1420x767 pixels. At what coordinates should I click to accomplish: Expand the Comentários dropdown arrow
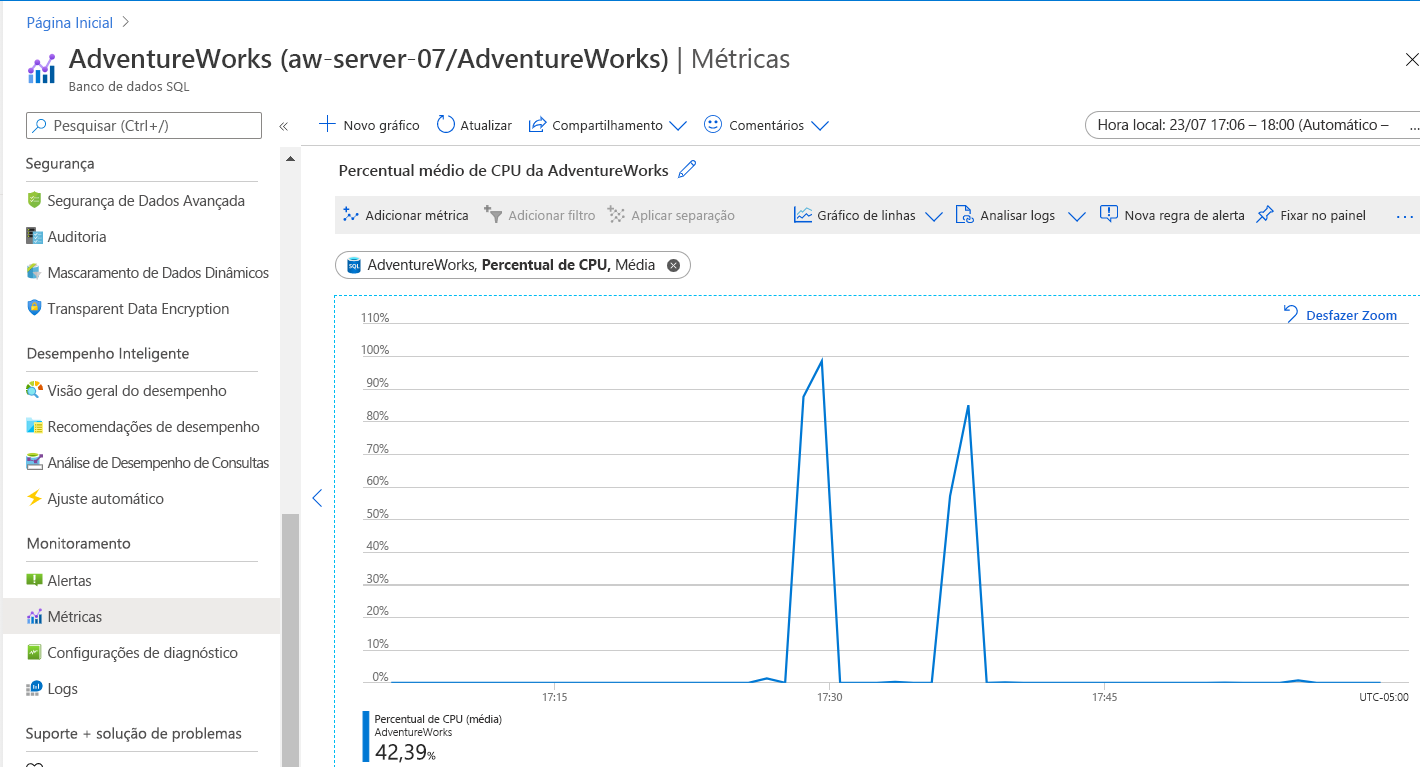[820, 126]
